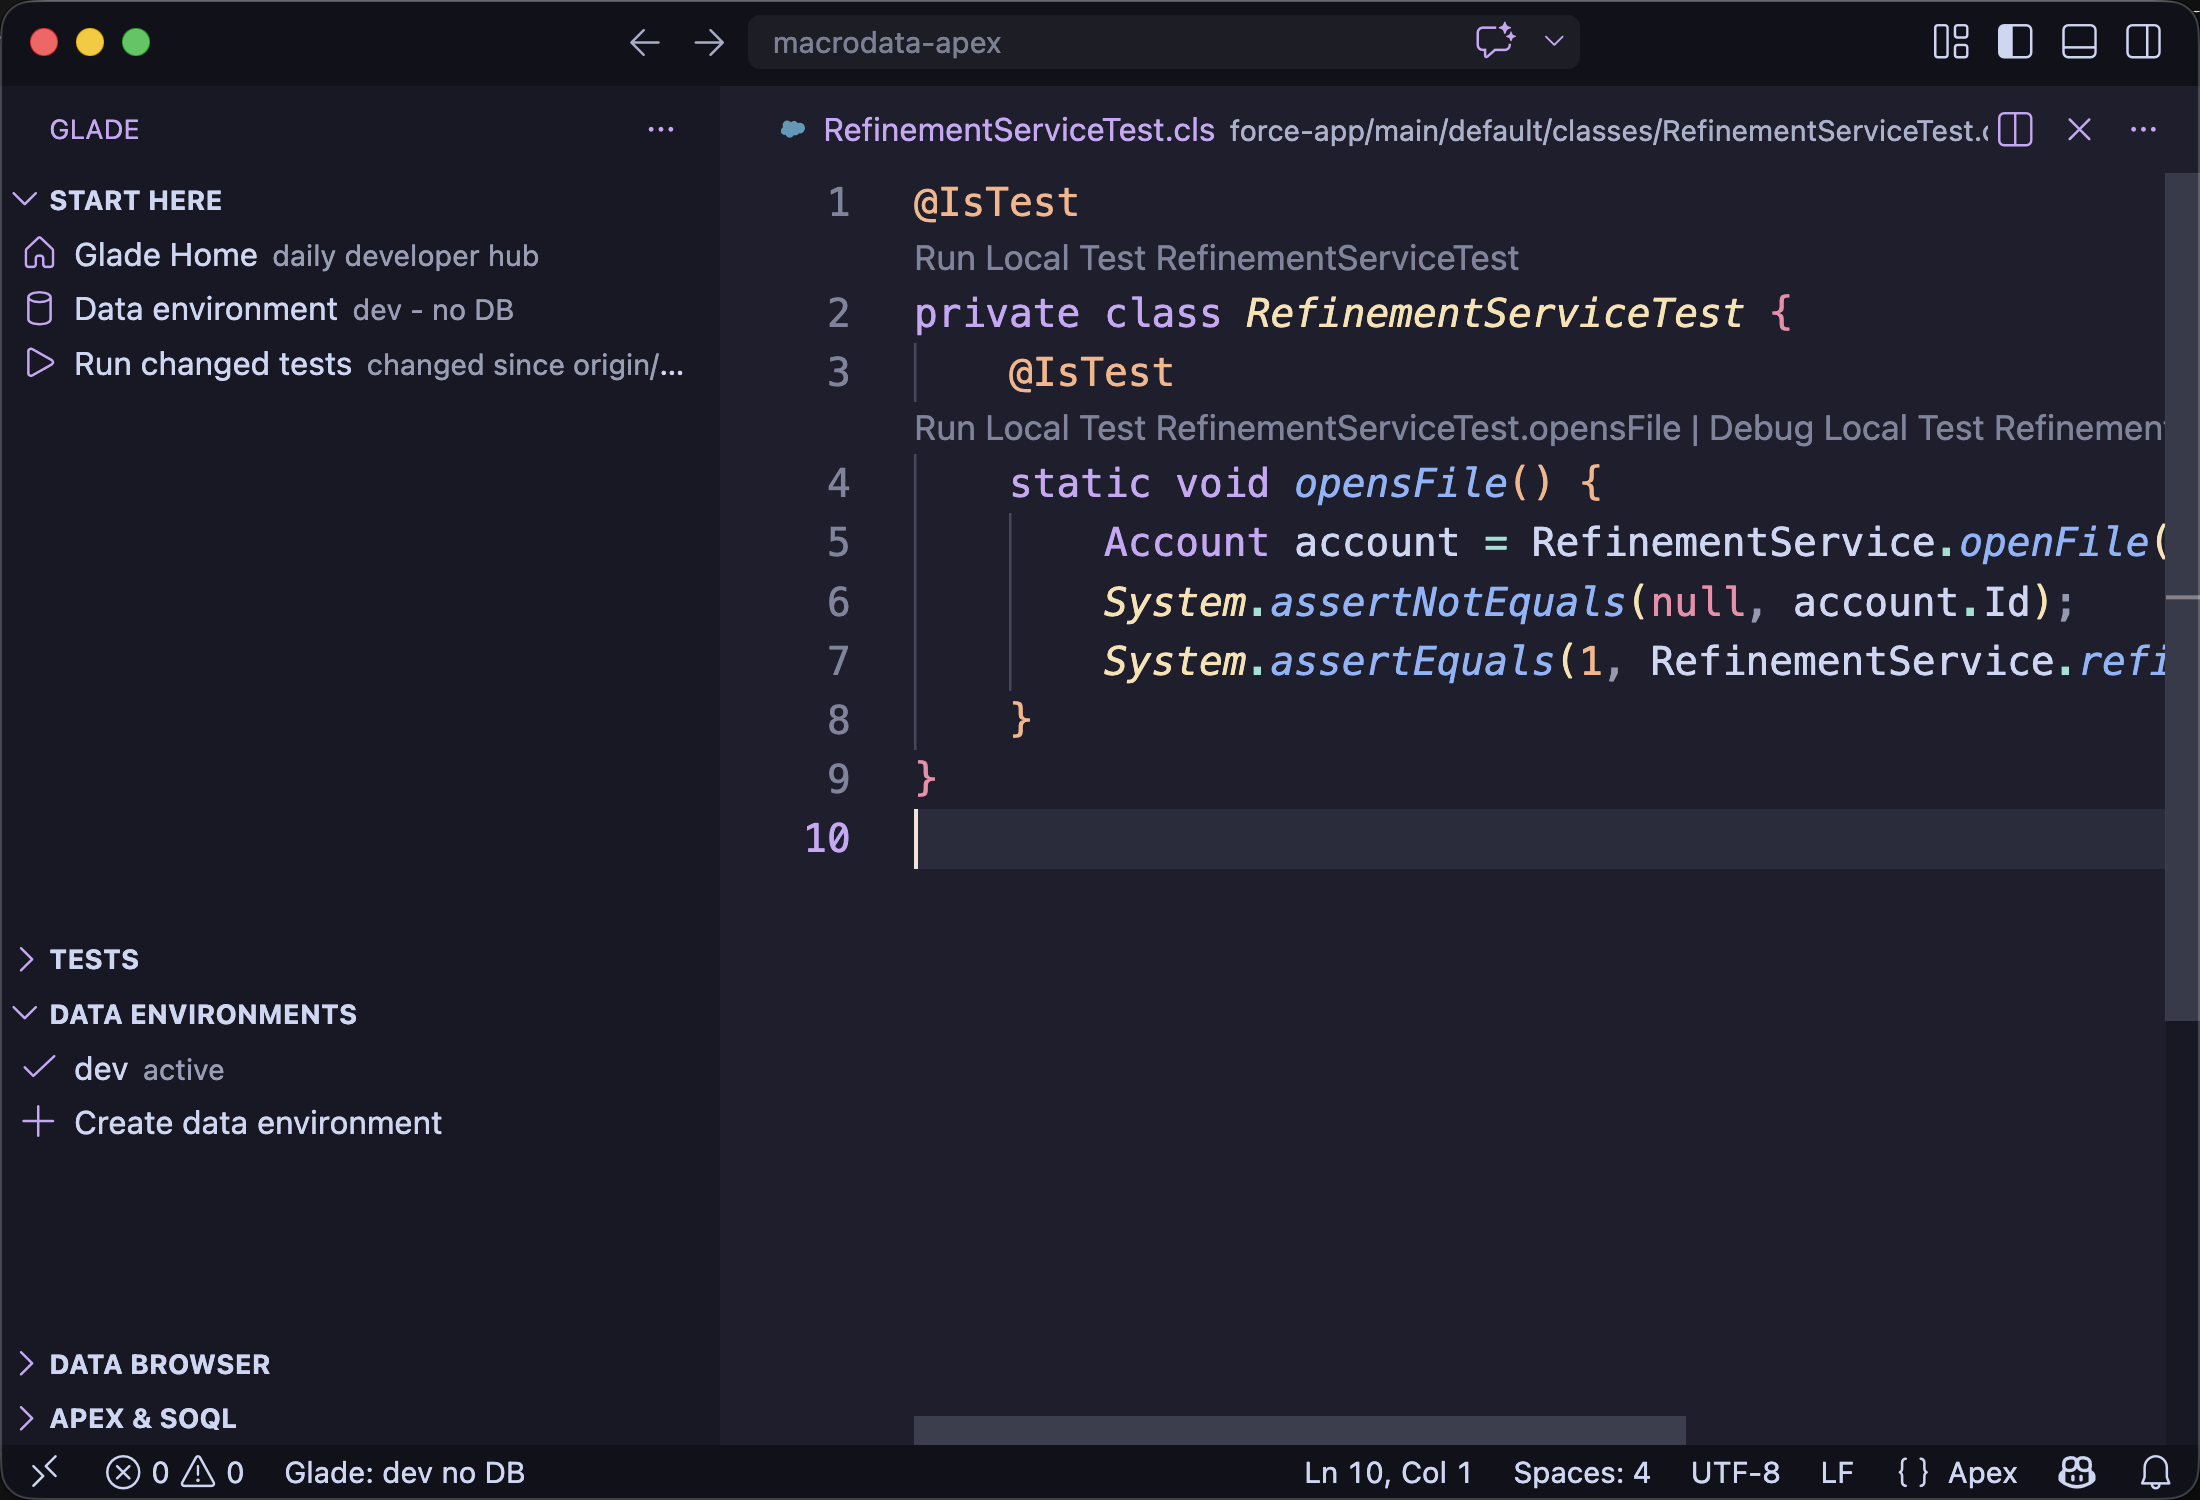Click line number 10 in gutter
The height and width of the screenshot is (1500, 2200).
827,838
